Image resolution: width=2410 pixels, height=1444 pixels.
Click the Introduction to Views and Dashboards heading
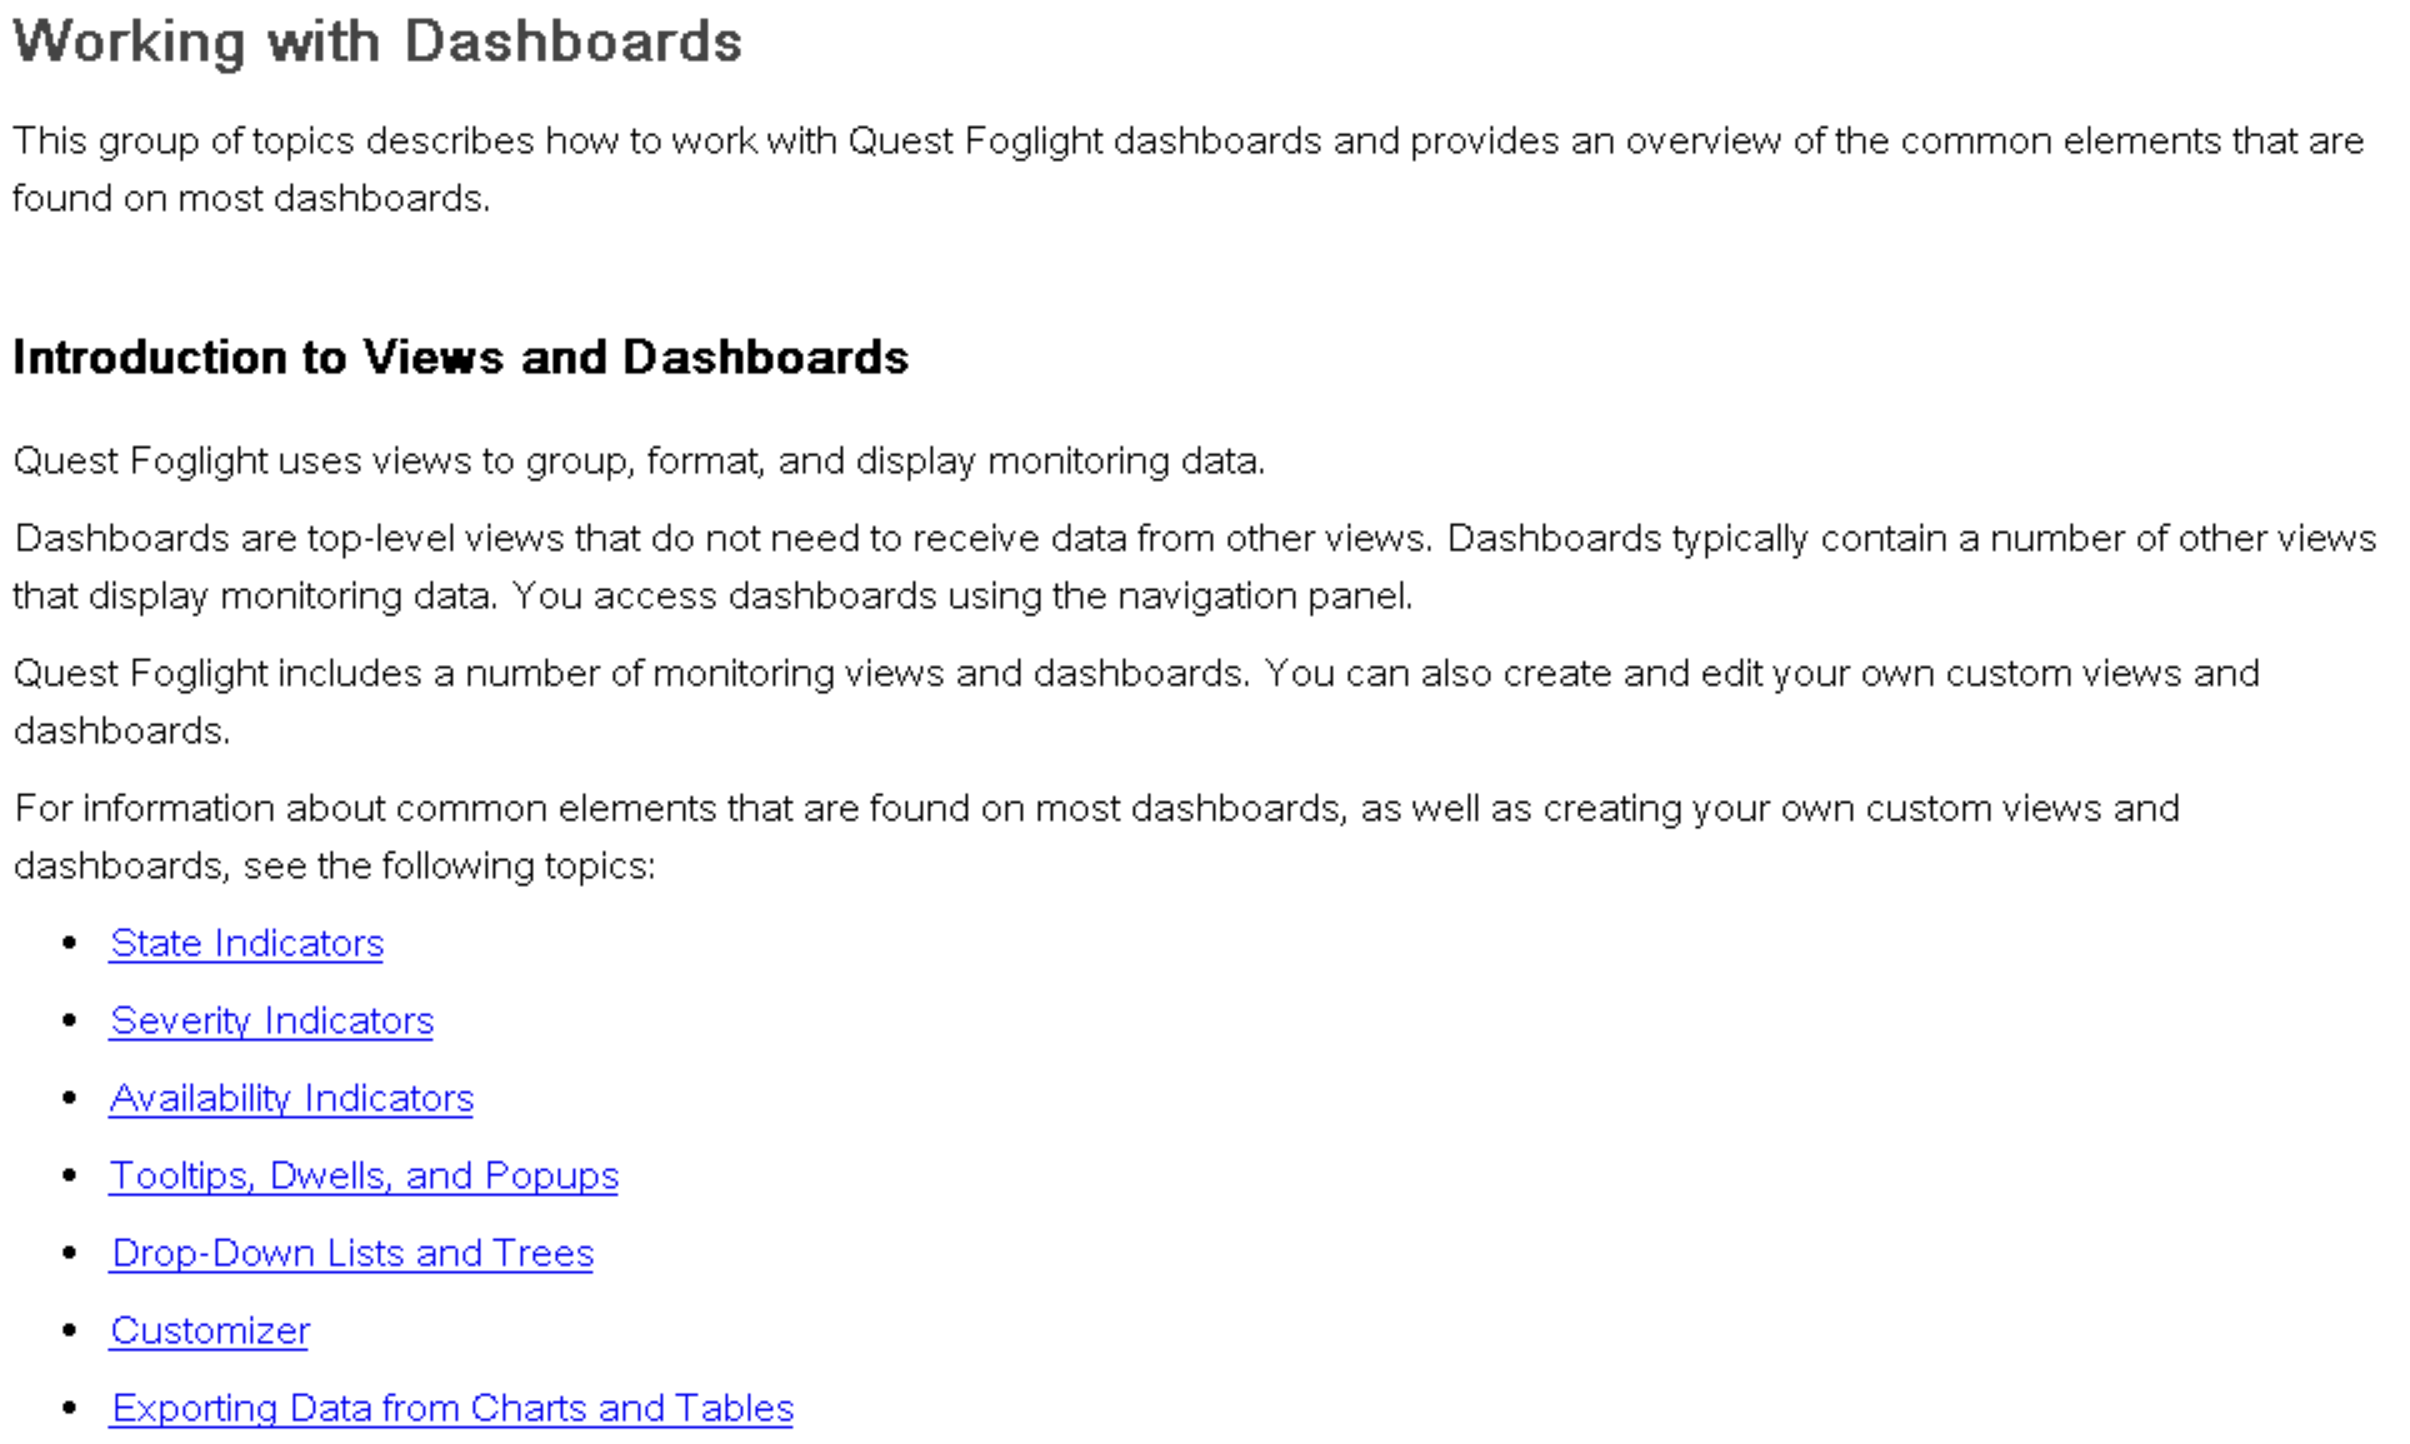[460, 357]
